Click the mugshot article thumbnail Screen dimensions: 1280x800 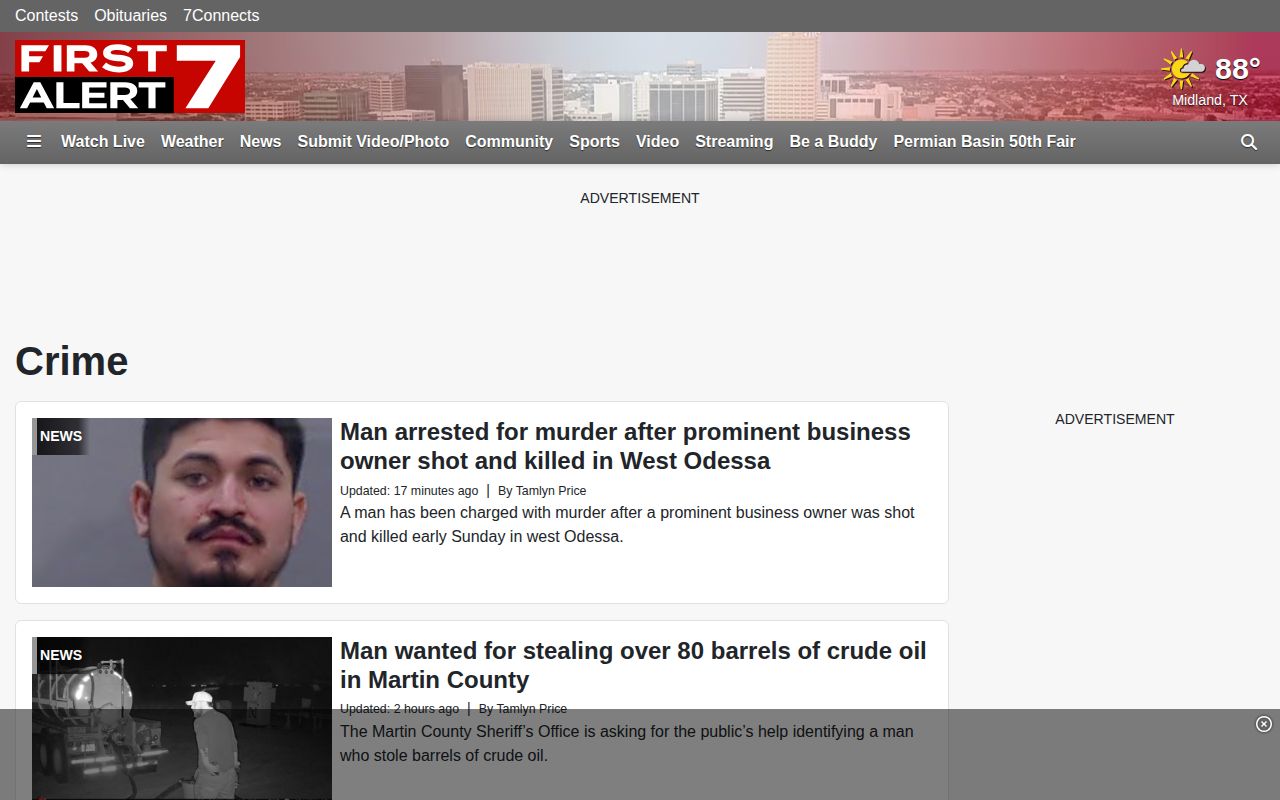(182, 502)
